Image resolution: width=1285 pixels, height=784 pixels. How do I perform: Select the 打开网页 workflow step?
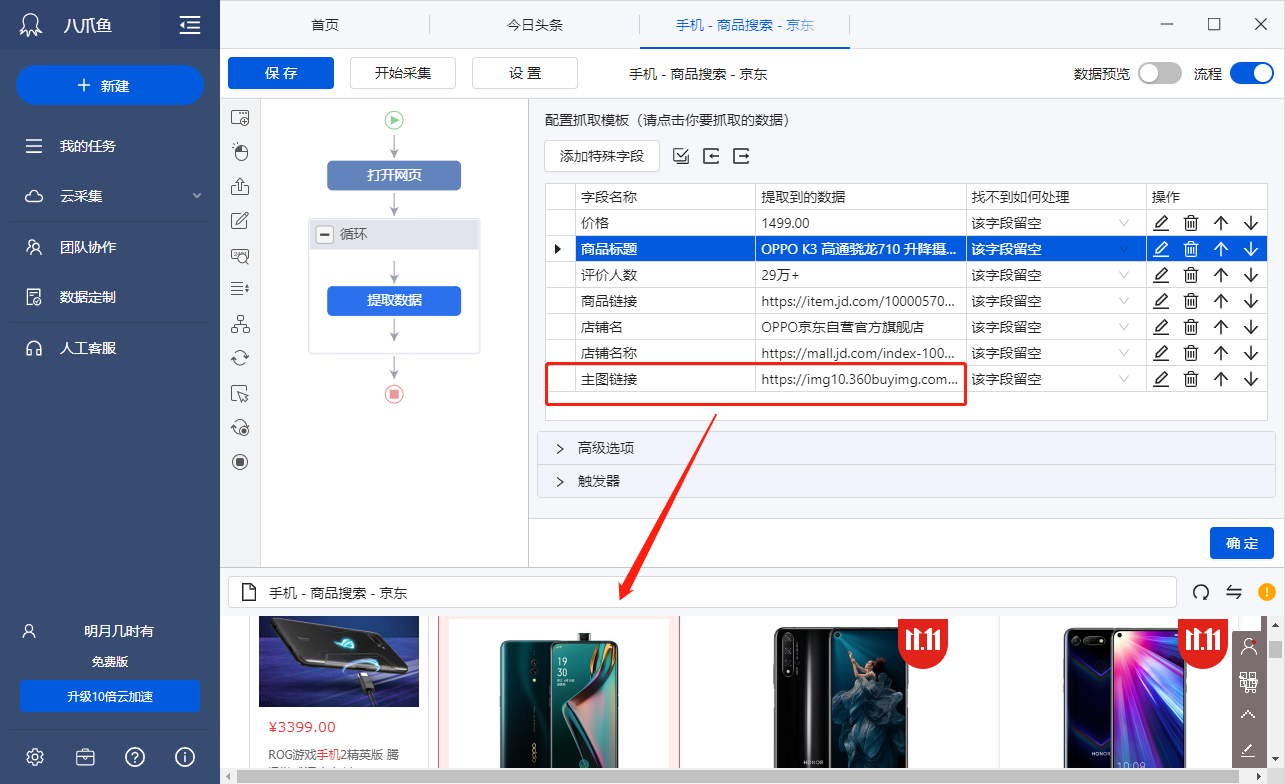(x=394, y=175)
